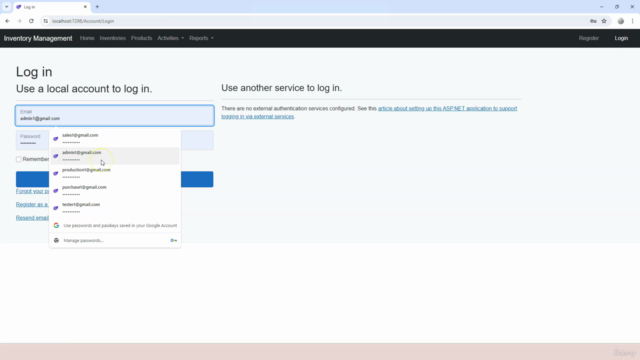Click the site icon beside purchase1@gmail.com
Screen dimensions: 640x360
pos(56,191)
